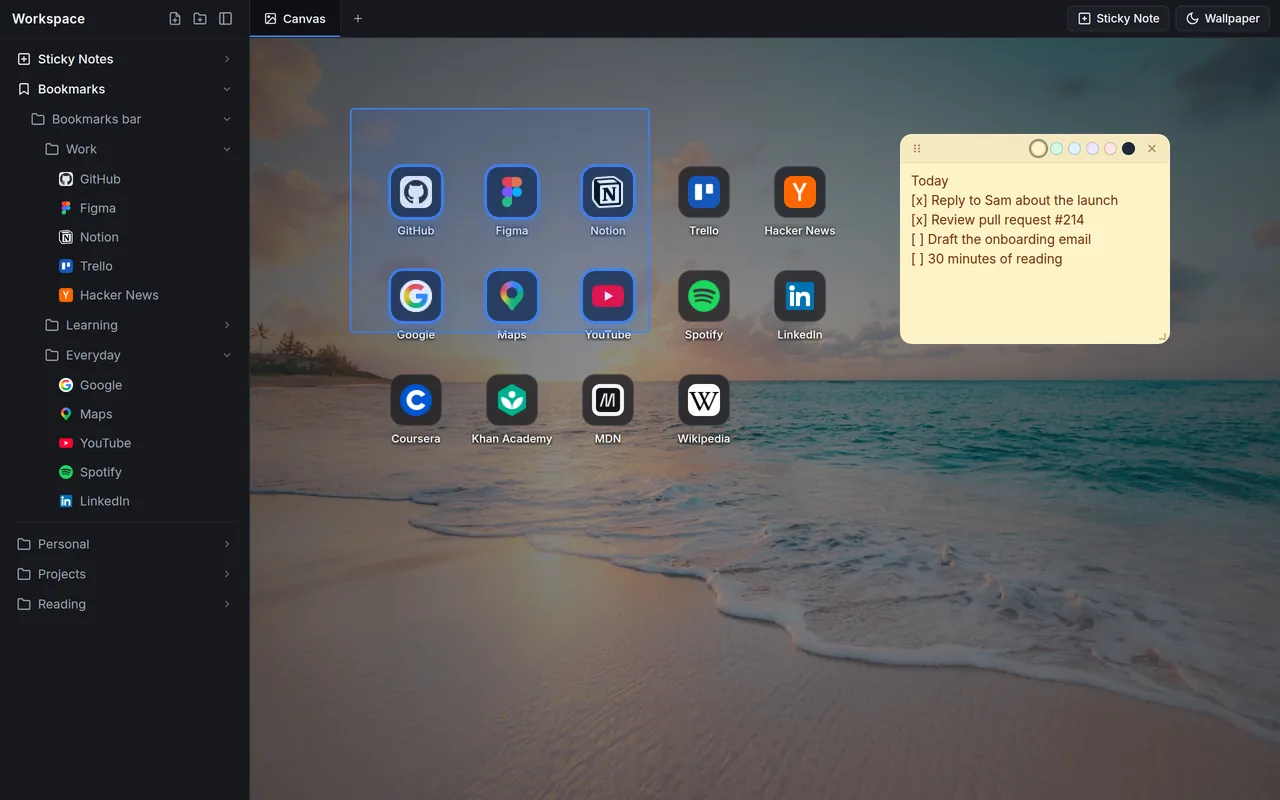This screenshot has width=1280, height=800.
Task: Open the Trello shortcut tile on the canvas
Action: 704,192
